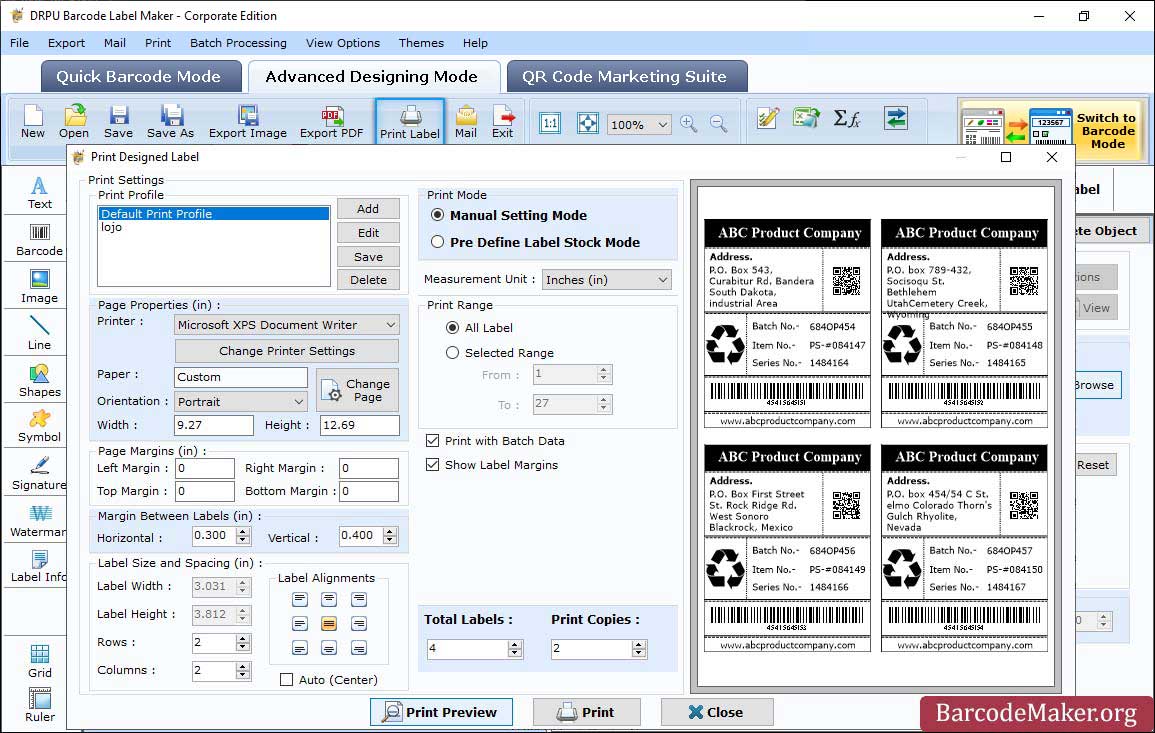Screen dimensions: 1155x733
Task: Select Pre Define Label Stock Mode
Action: click(x=438, y=242)
